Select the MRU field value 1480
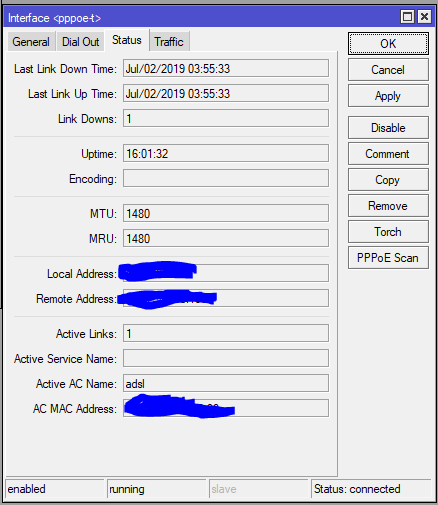 pyautogui.click(x=226, y=238)
